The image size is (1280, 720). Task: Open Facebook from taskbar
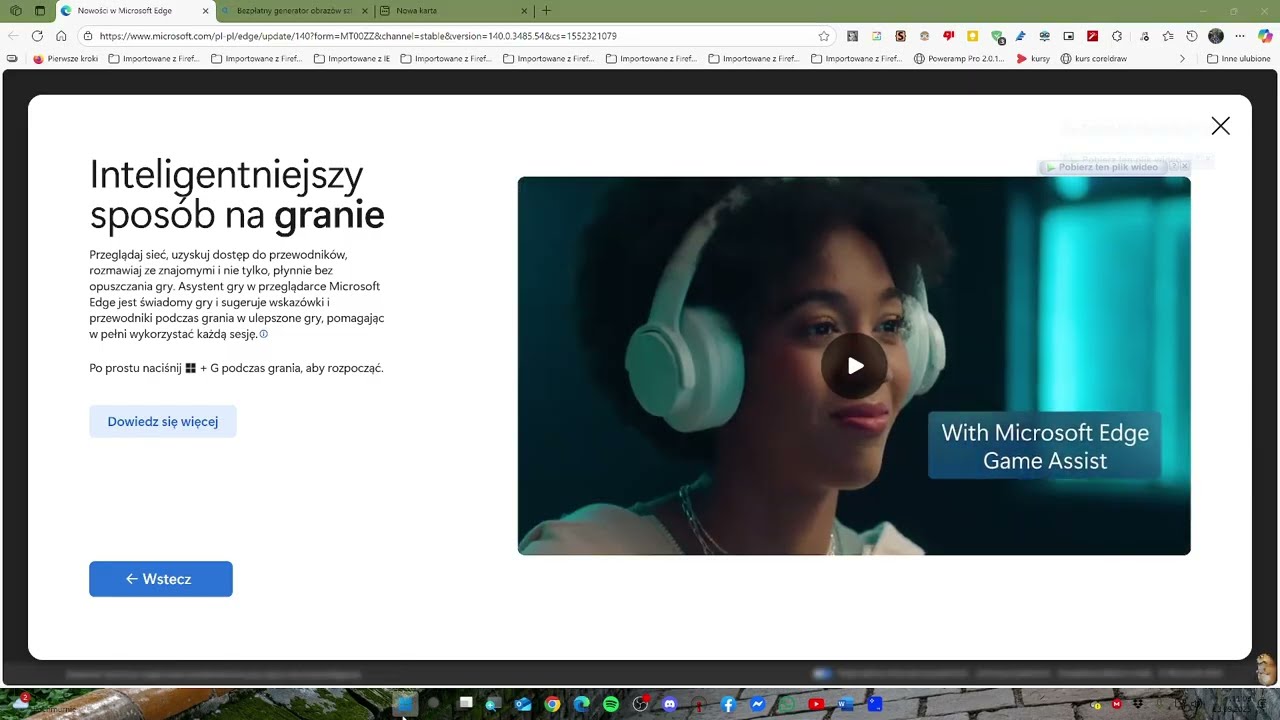tap(728, 704)
